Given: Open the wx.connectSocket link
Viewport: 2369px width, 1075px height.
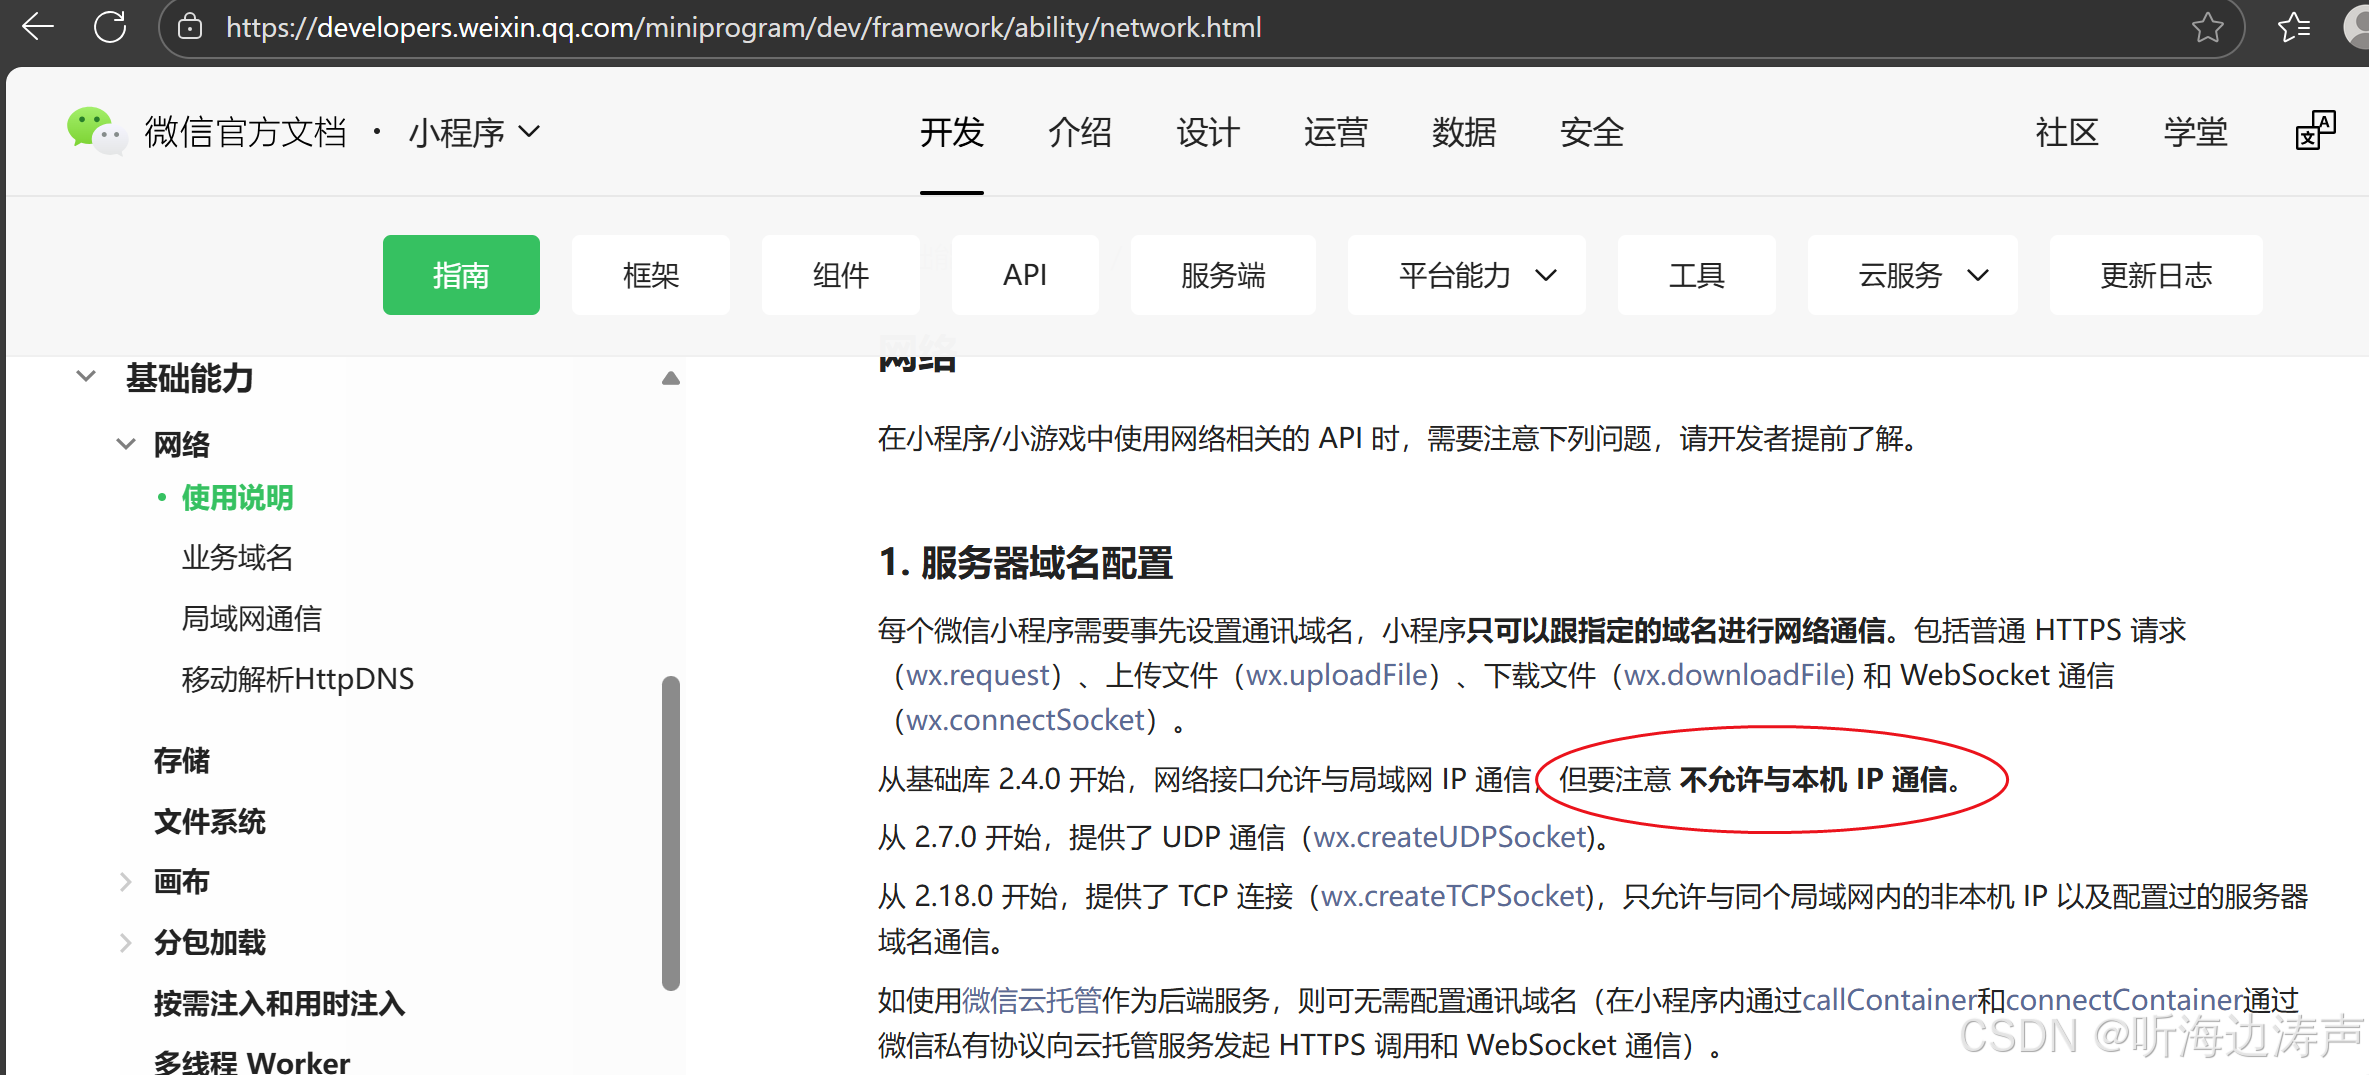Looking at the screenshot, I should 1026,720.
